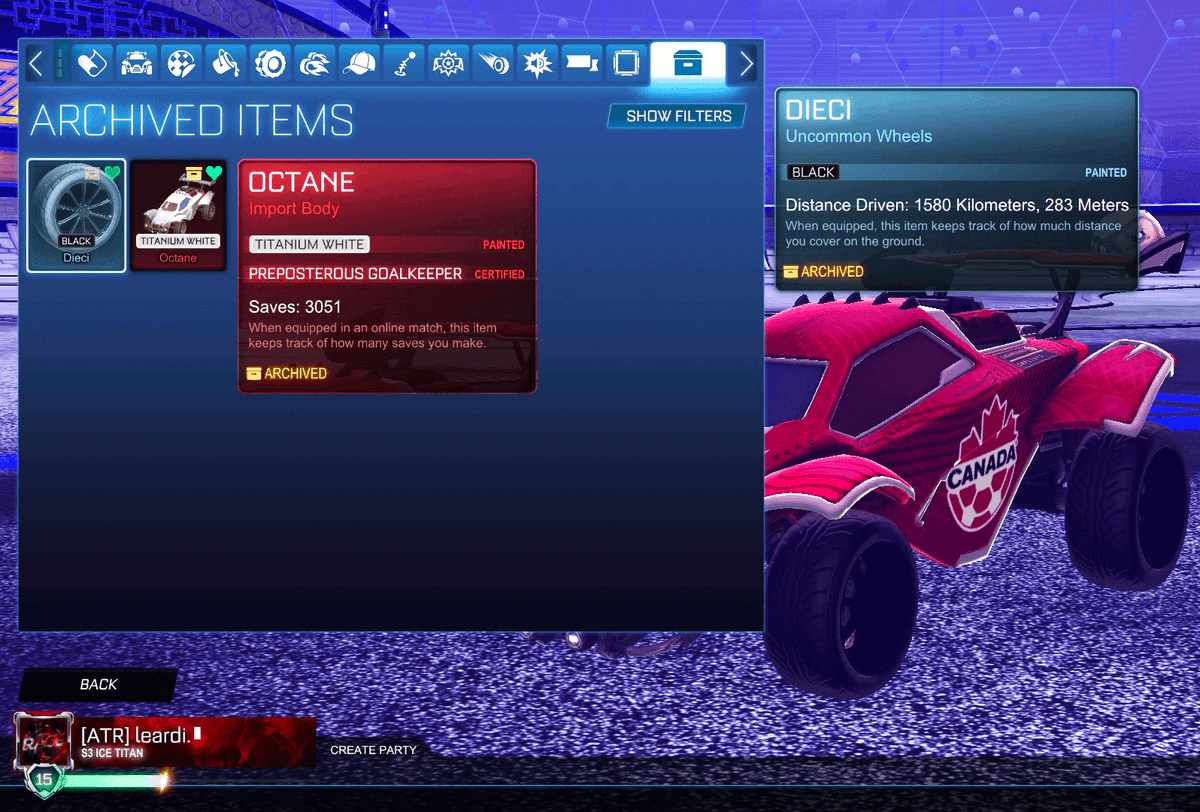1200x812 pixels.
Task: Open the Rocket Boost flame tab
Action: click(314, 63)
